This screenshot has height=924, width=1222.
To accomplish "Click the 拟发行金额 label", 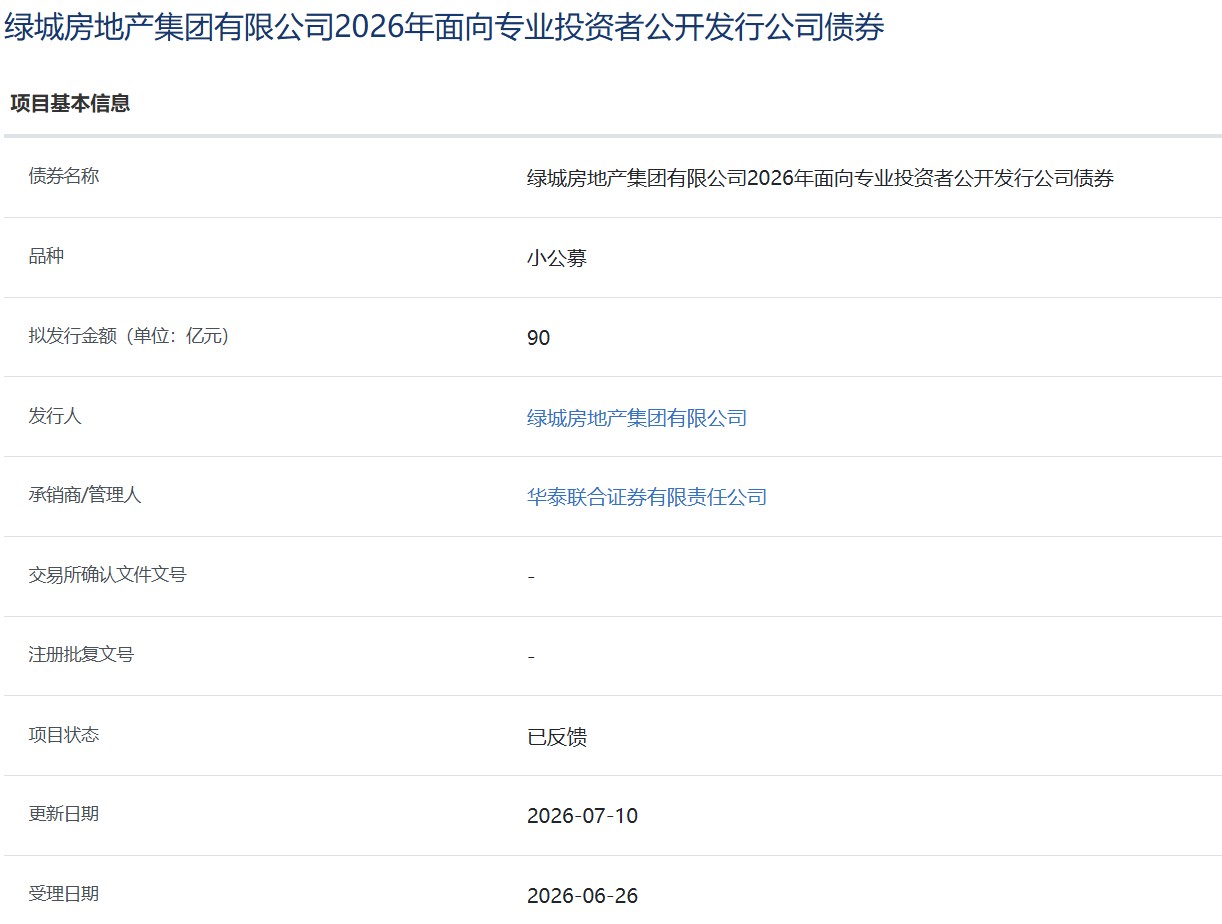I will coord(129,336).
